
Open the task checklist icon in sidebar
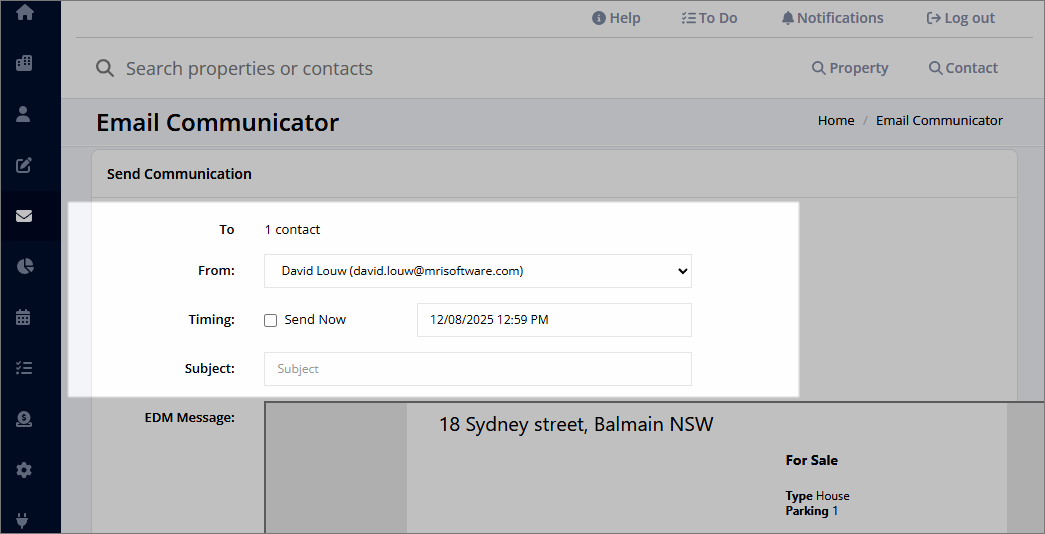point(24,368)
